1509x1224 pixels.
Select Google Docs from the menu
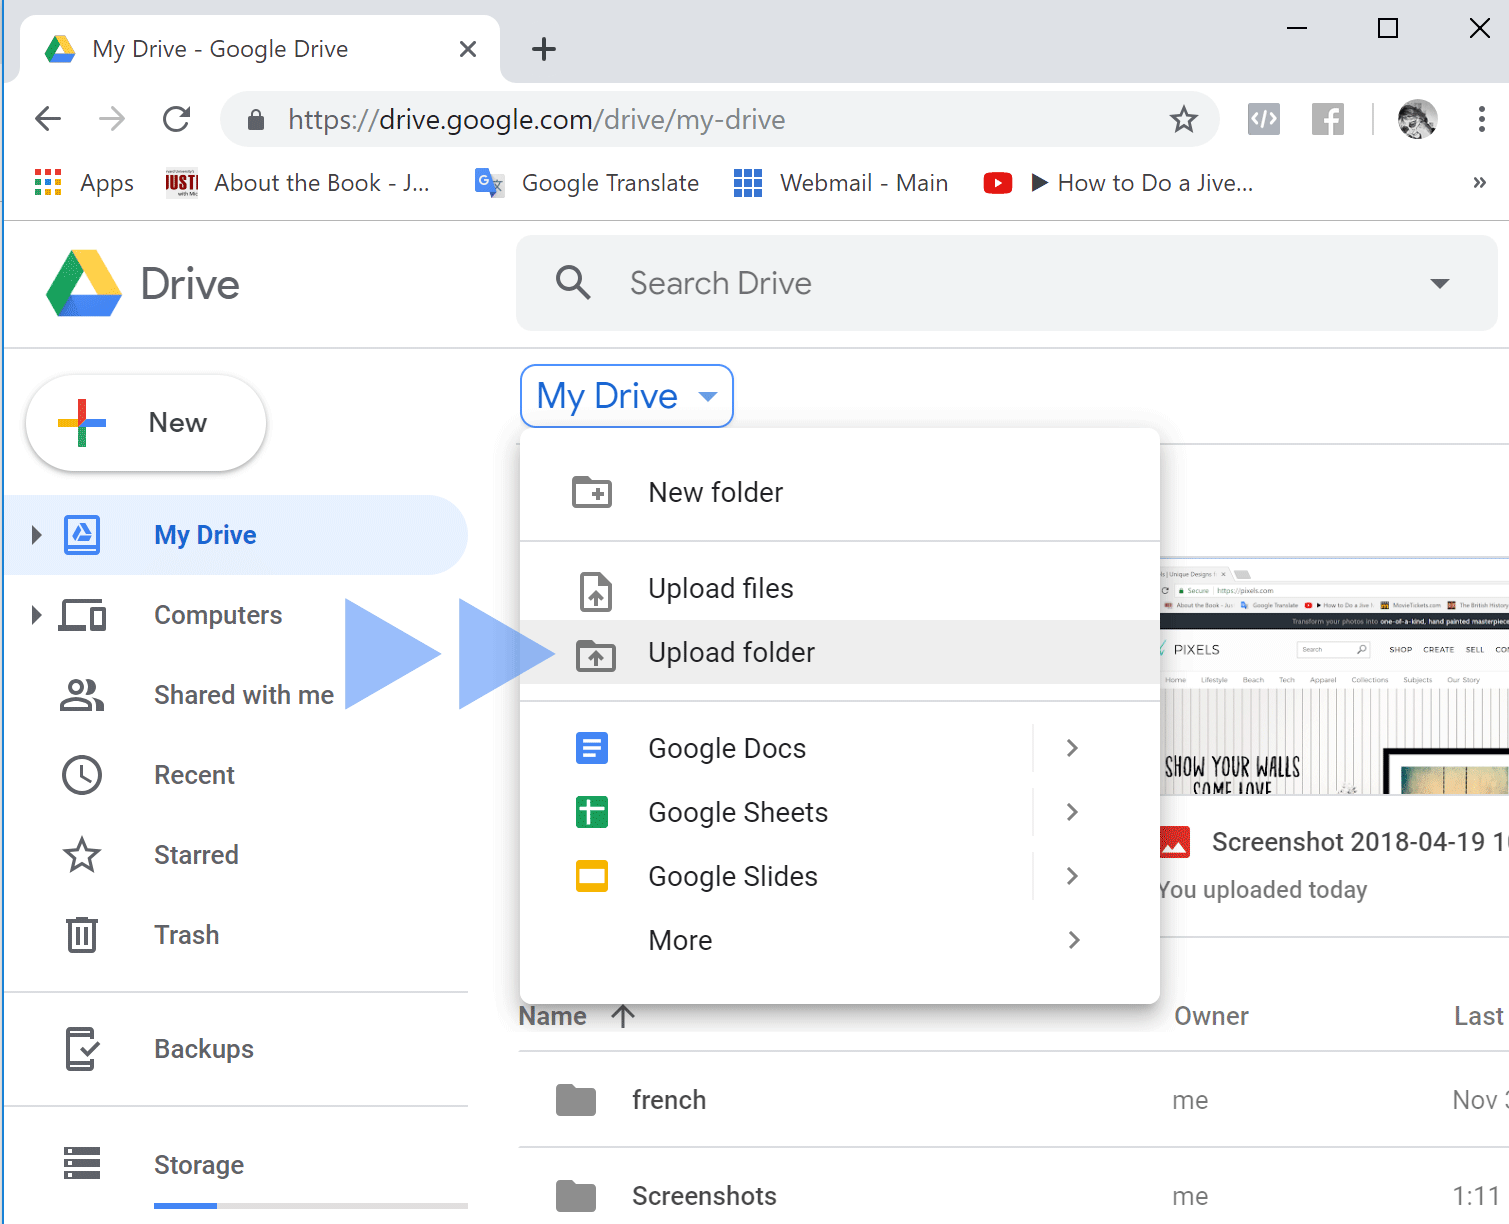pos(727,748)
